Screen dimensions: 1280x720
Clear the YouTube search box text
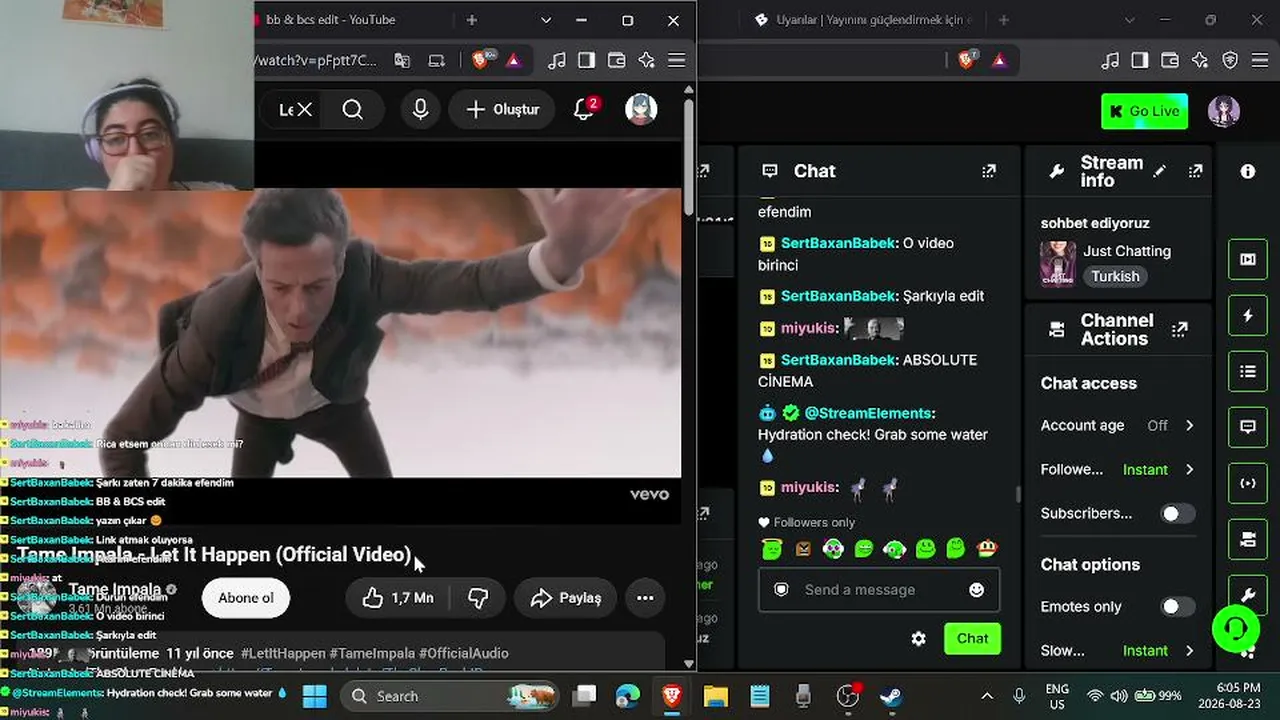coord(305,109)
